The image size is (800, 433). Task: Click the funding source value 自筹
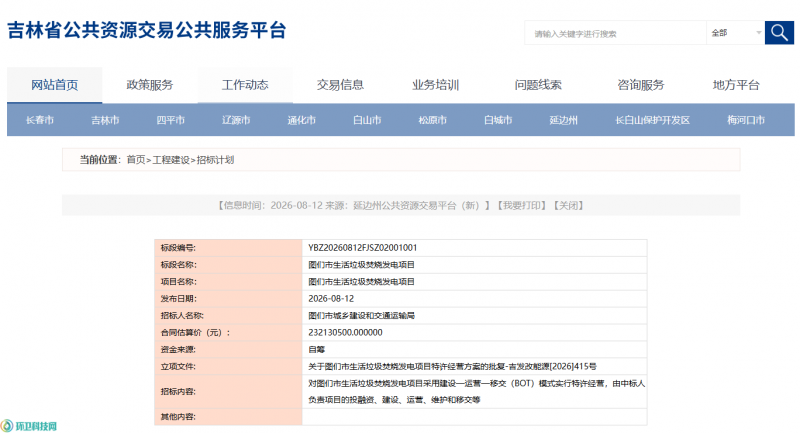316,349
